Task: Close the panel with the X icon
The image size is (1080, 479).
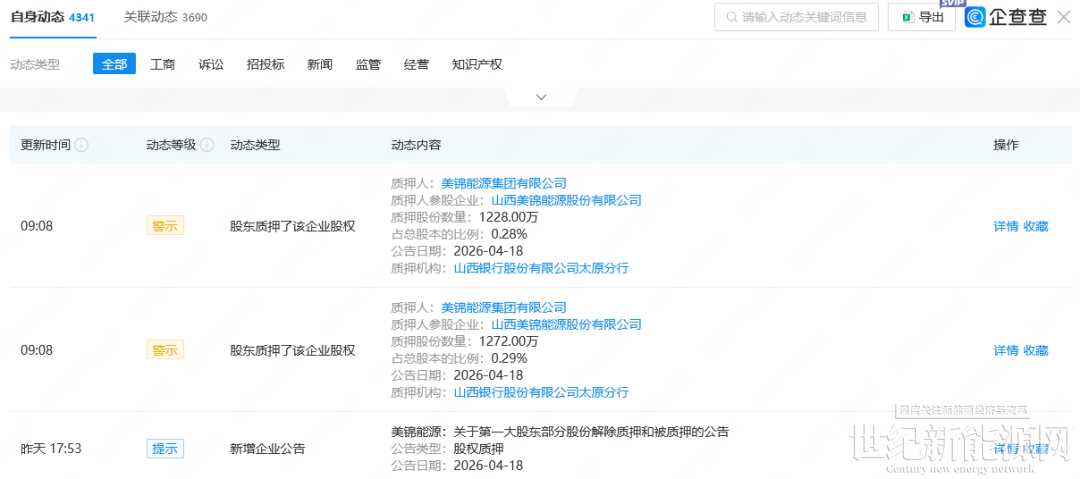Action: tap(1063, 17)
